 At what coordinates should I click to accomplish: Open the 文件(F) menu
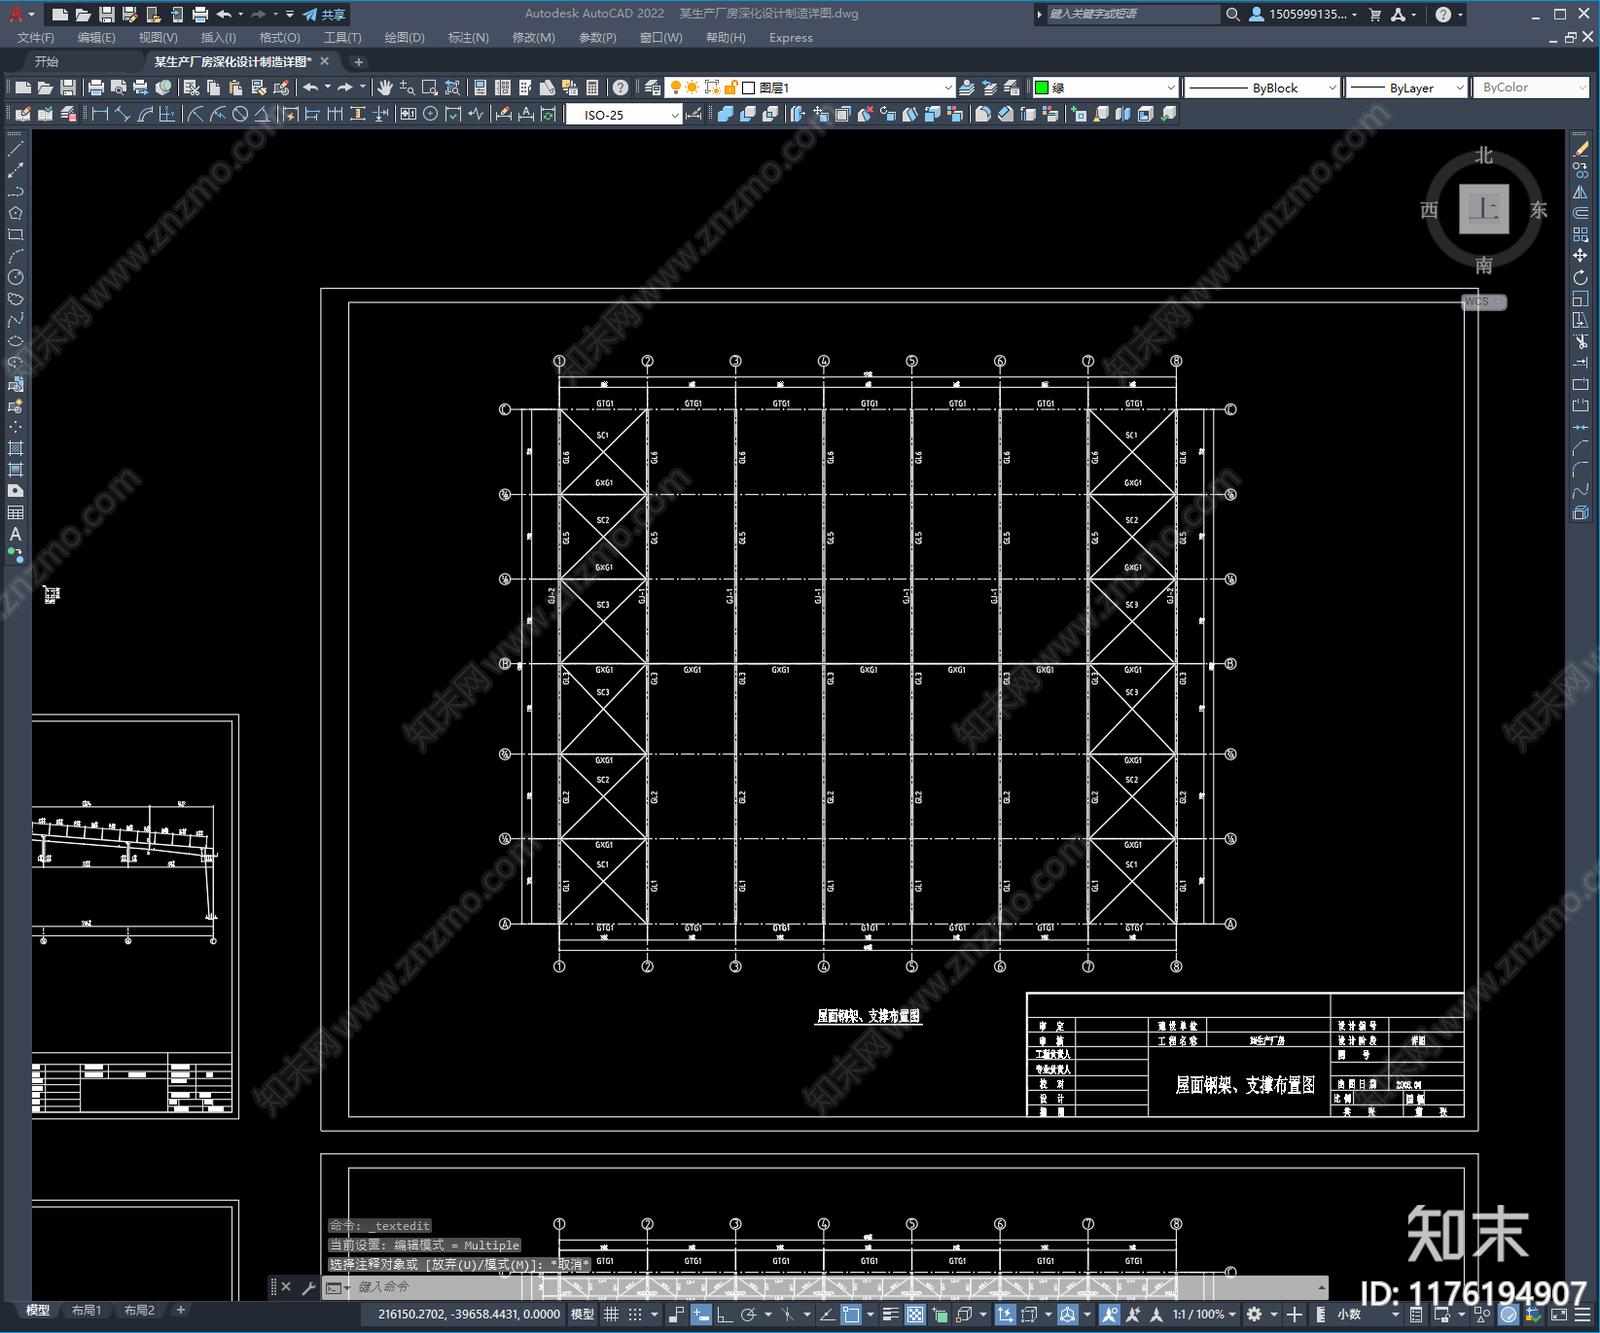pyautogui.click(x=36, y=38)
